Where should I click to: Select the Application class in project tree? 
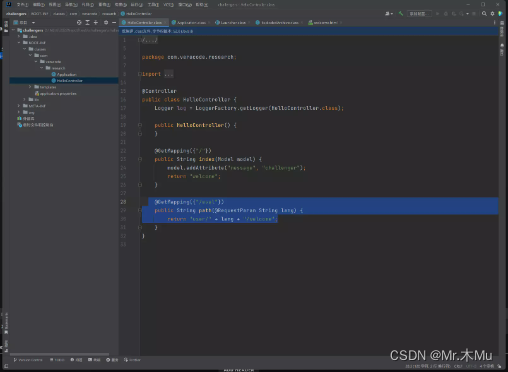[64, 74]
